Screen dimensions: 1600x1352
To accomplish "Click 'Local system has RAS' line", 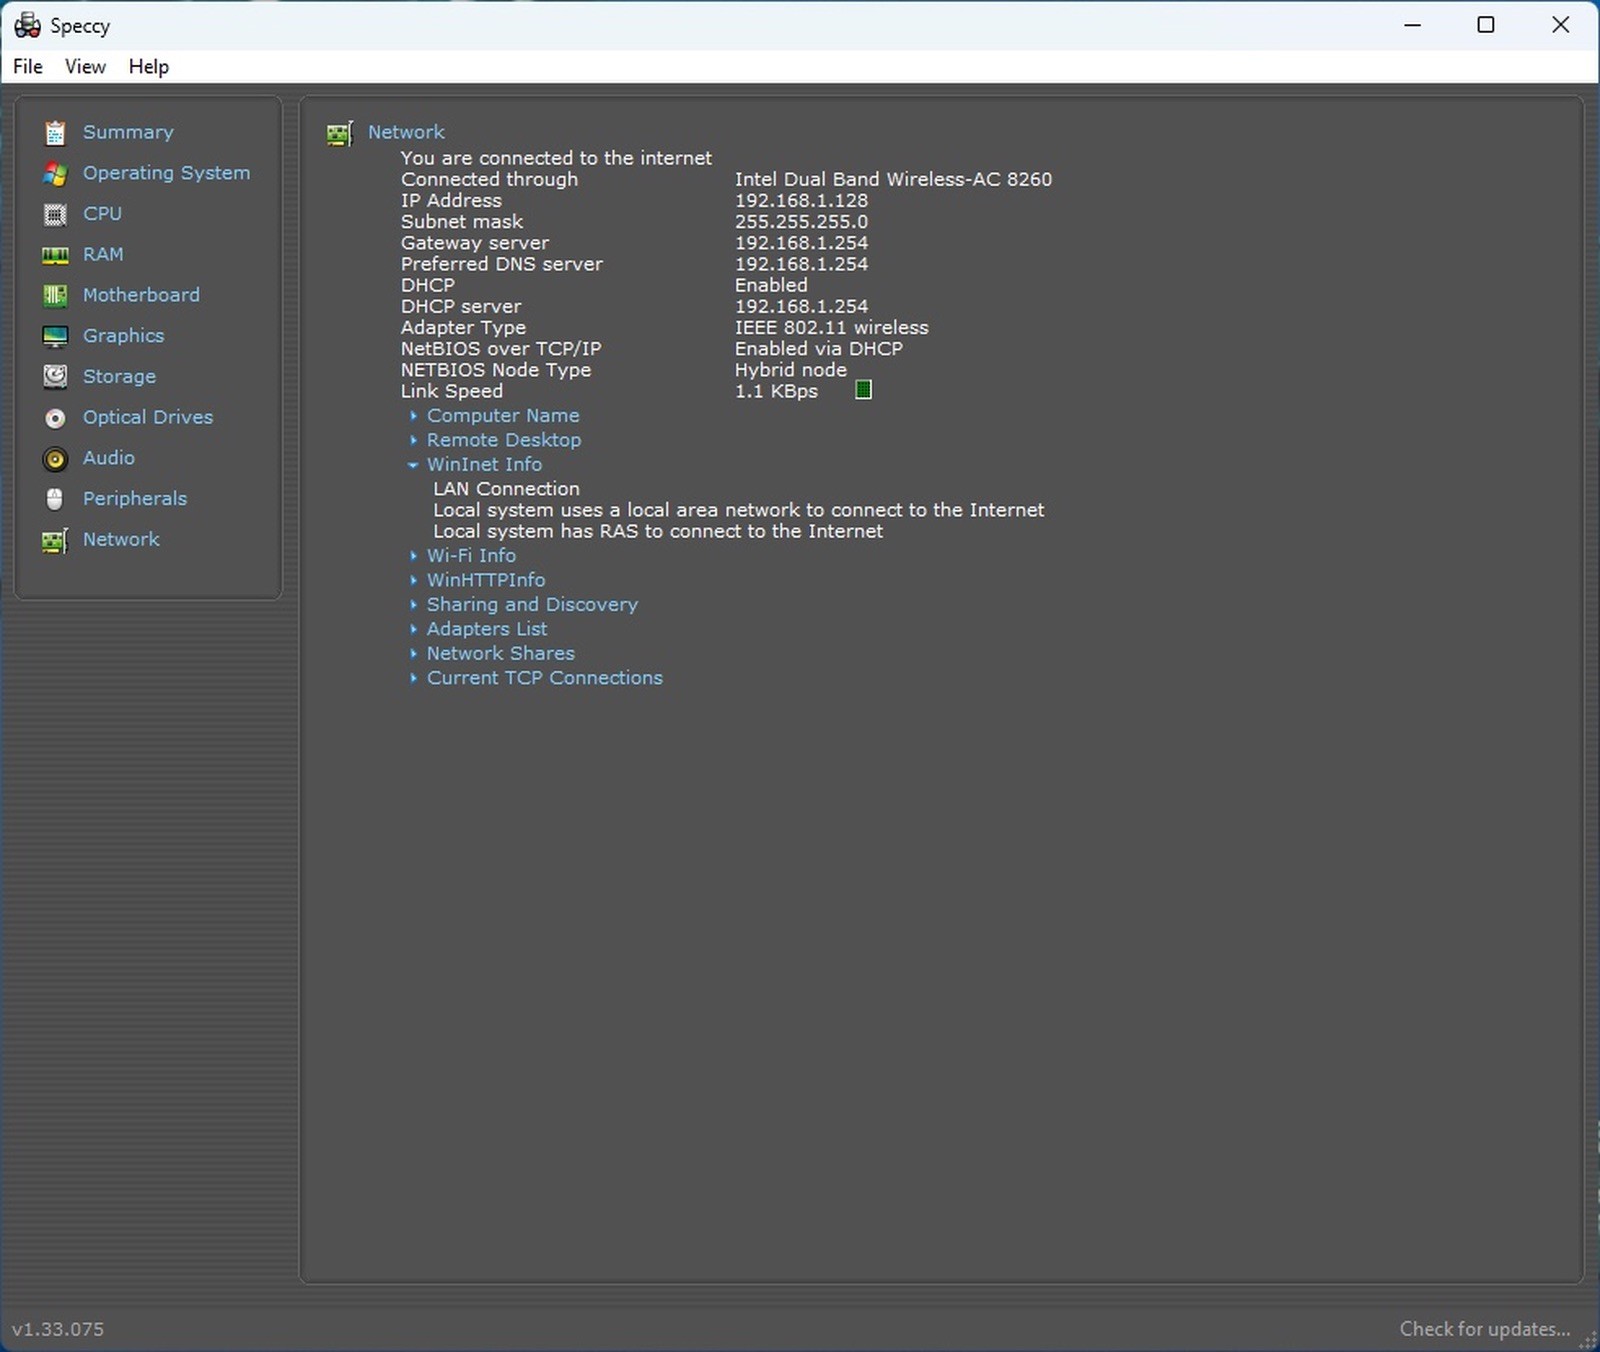I will pyautogui.click(x=658, y=531).
